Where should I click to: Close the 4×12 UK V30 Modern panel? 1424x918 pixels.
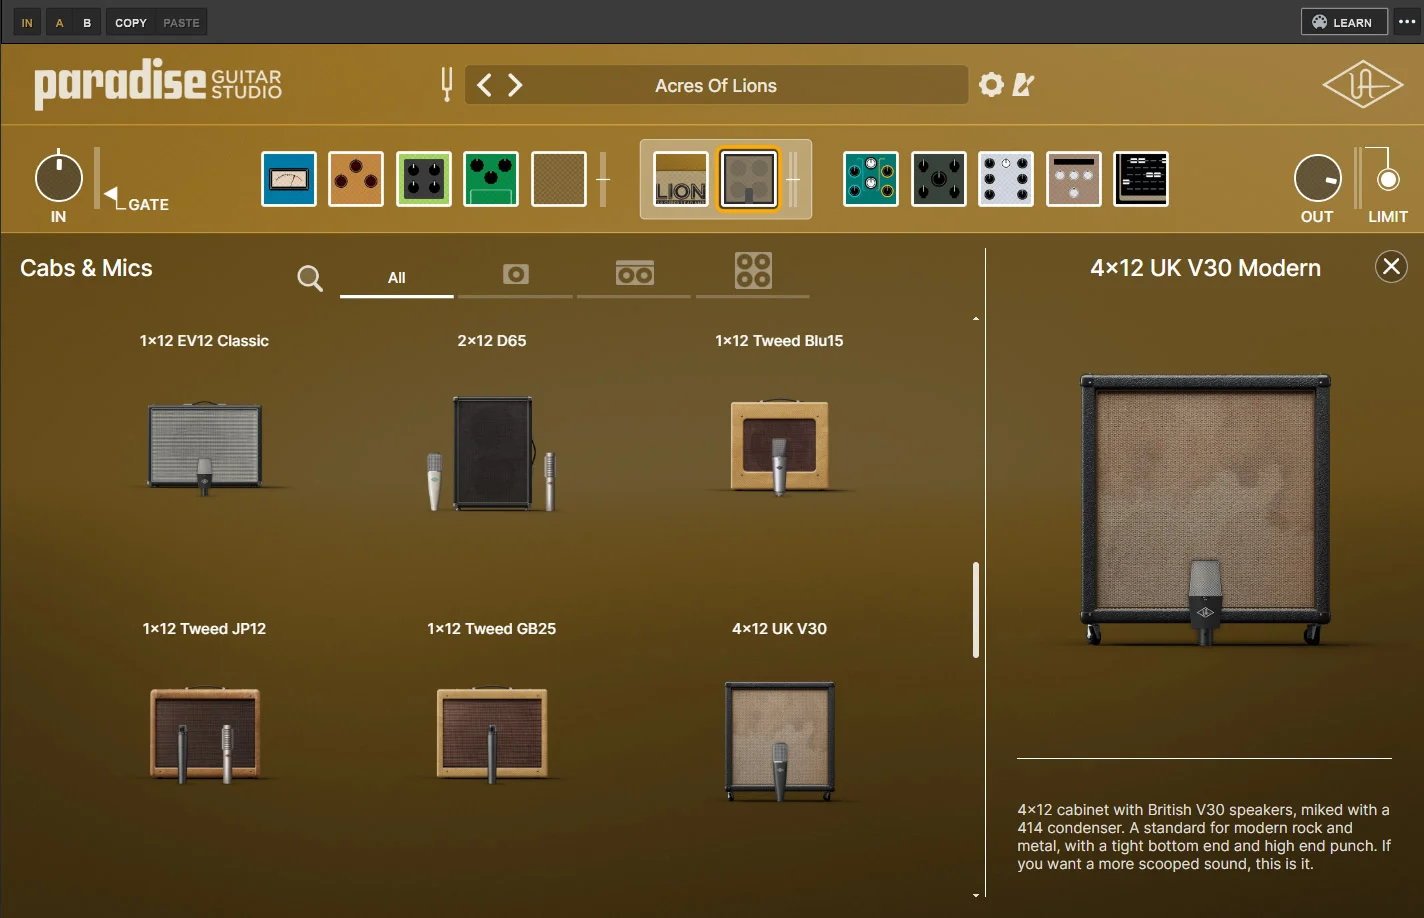coord(1391,266)
